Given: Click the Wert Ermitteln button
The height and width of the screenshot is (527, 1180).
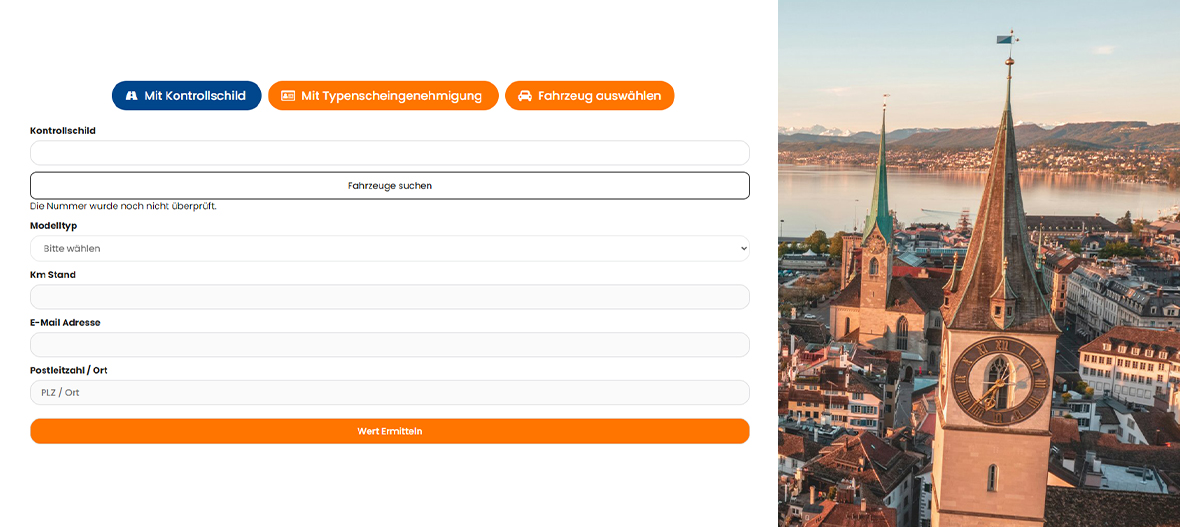Looking at the screenshot, I should pos(390,431).
